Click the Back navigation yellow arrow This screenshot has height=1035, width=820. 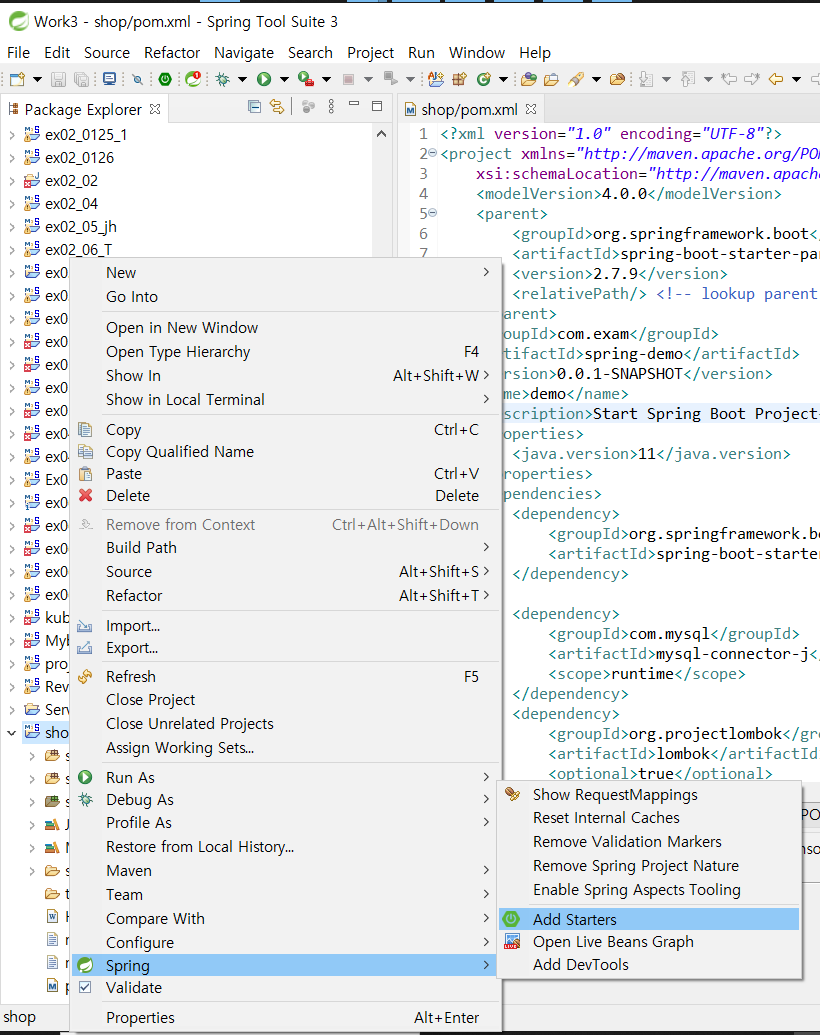tap(776, 79)
